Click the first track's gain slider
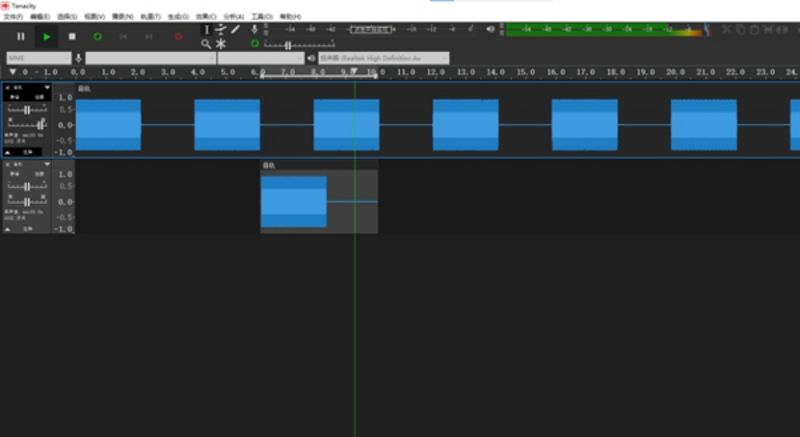800x437 pixels. click(27, 110)
